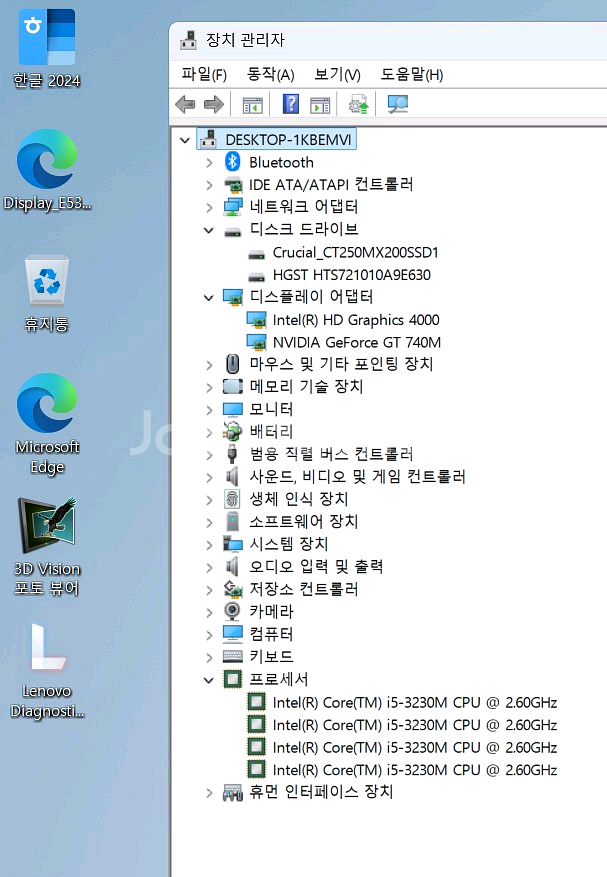Open the 파일(F) menu

click(204, 74)
